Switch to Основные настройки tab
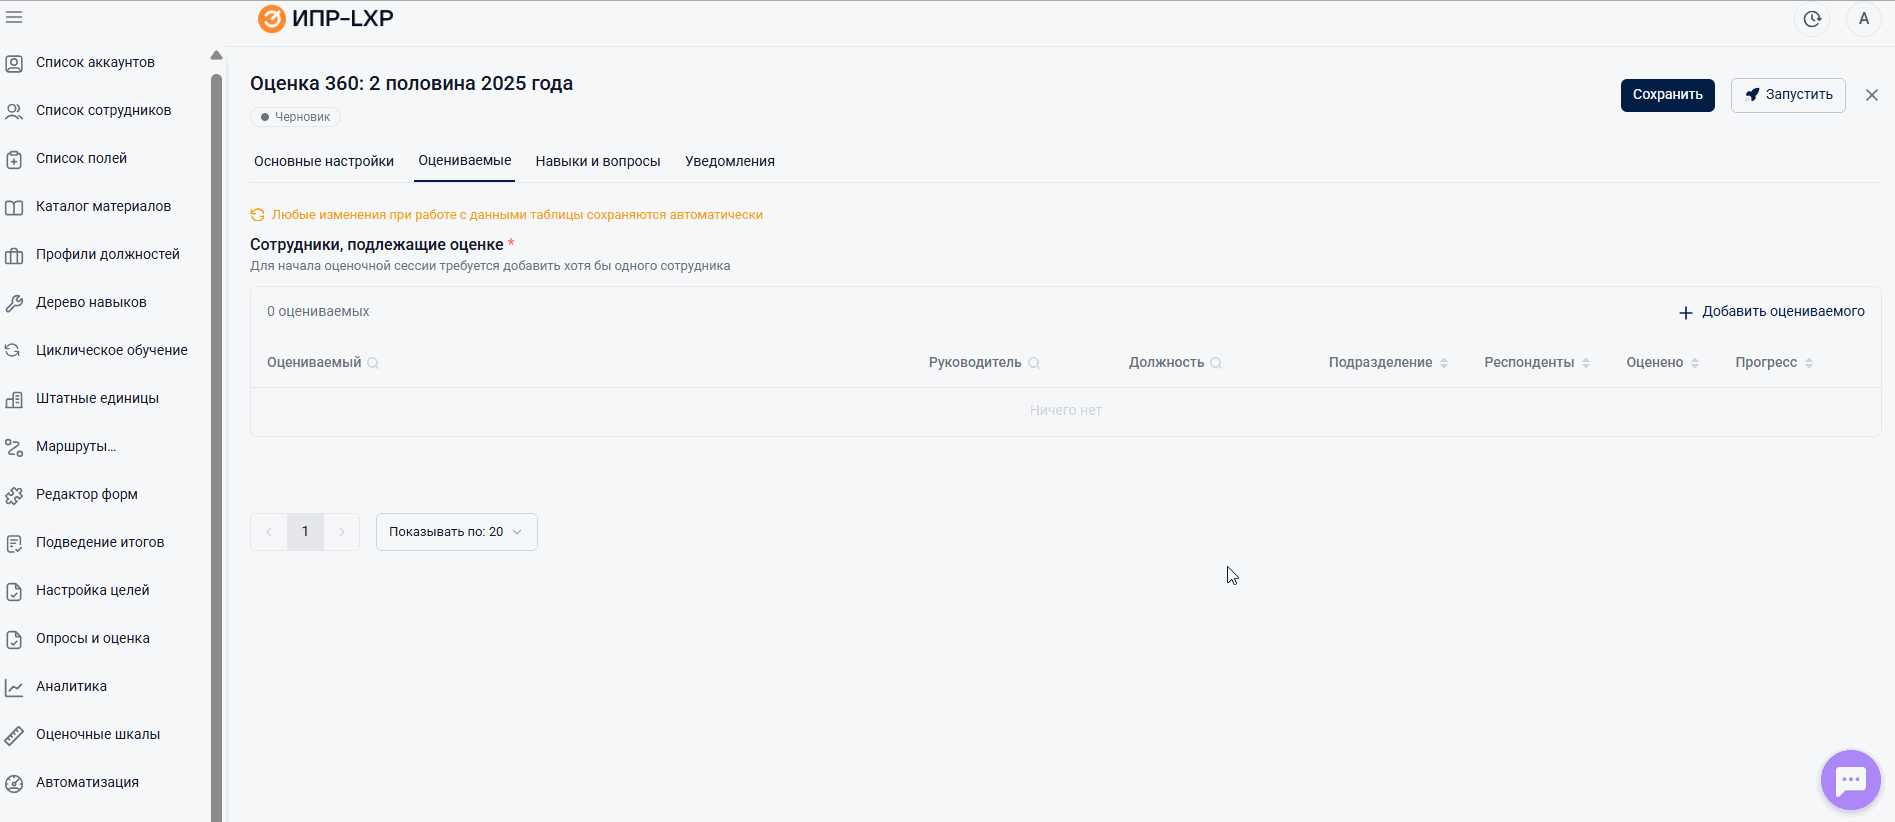 (x=324, y=161)
